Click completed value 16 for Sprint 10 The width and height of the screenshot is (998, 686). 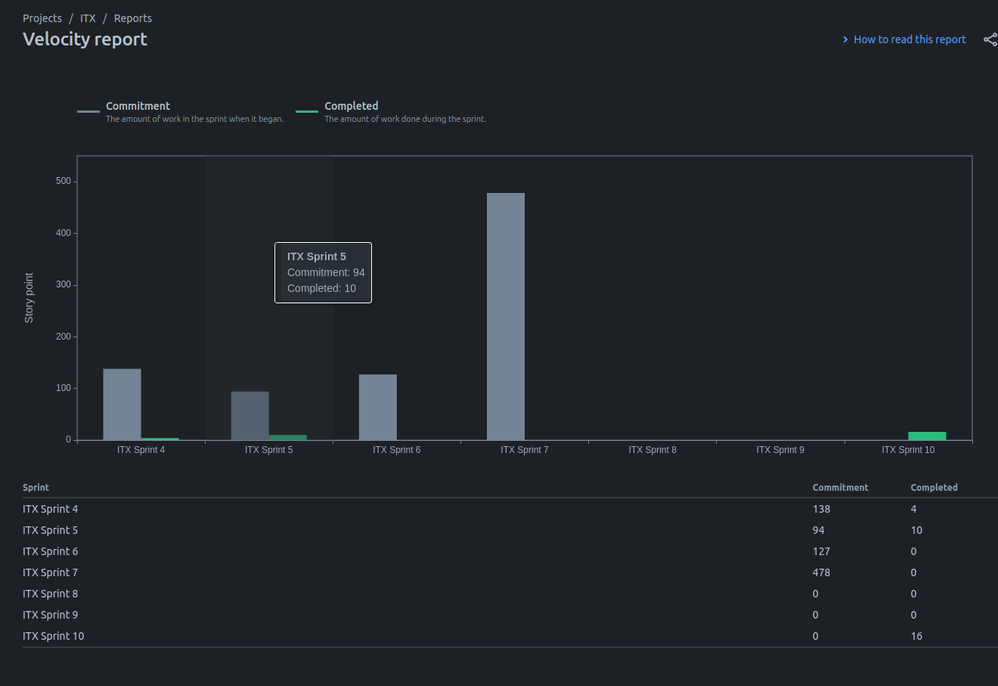point(917,636)
